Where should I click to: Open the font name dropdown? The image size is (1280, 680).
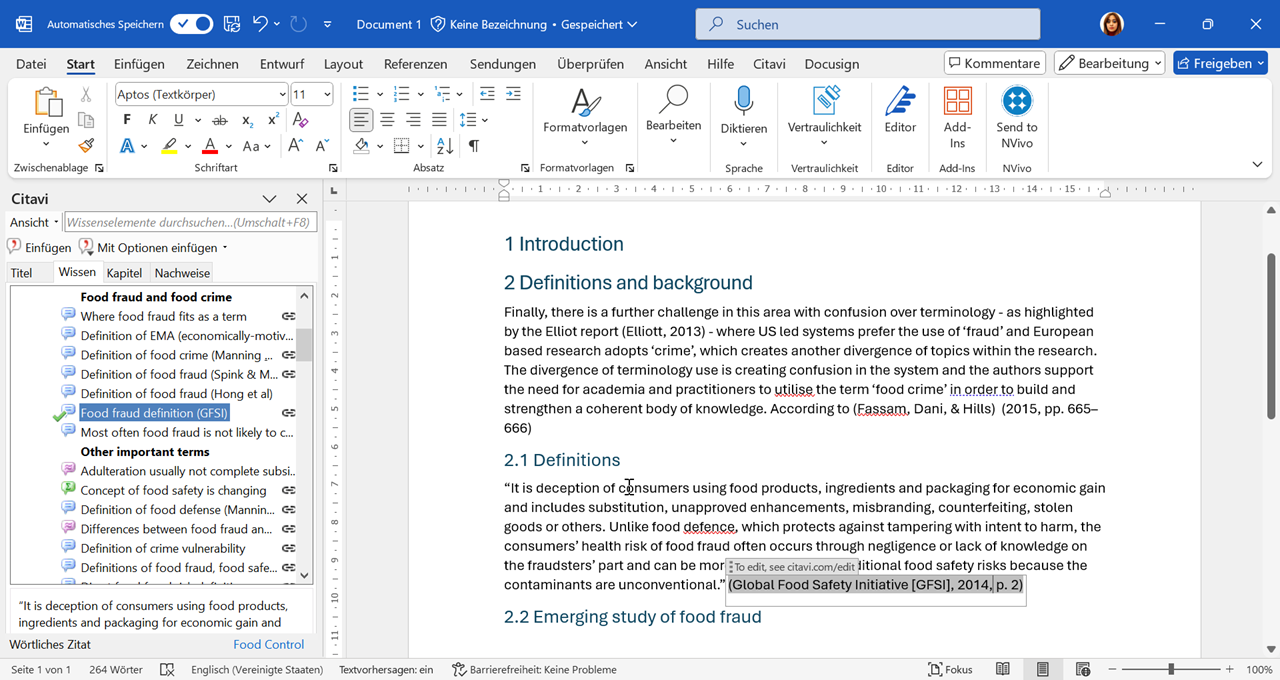coord(282,94)
